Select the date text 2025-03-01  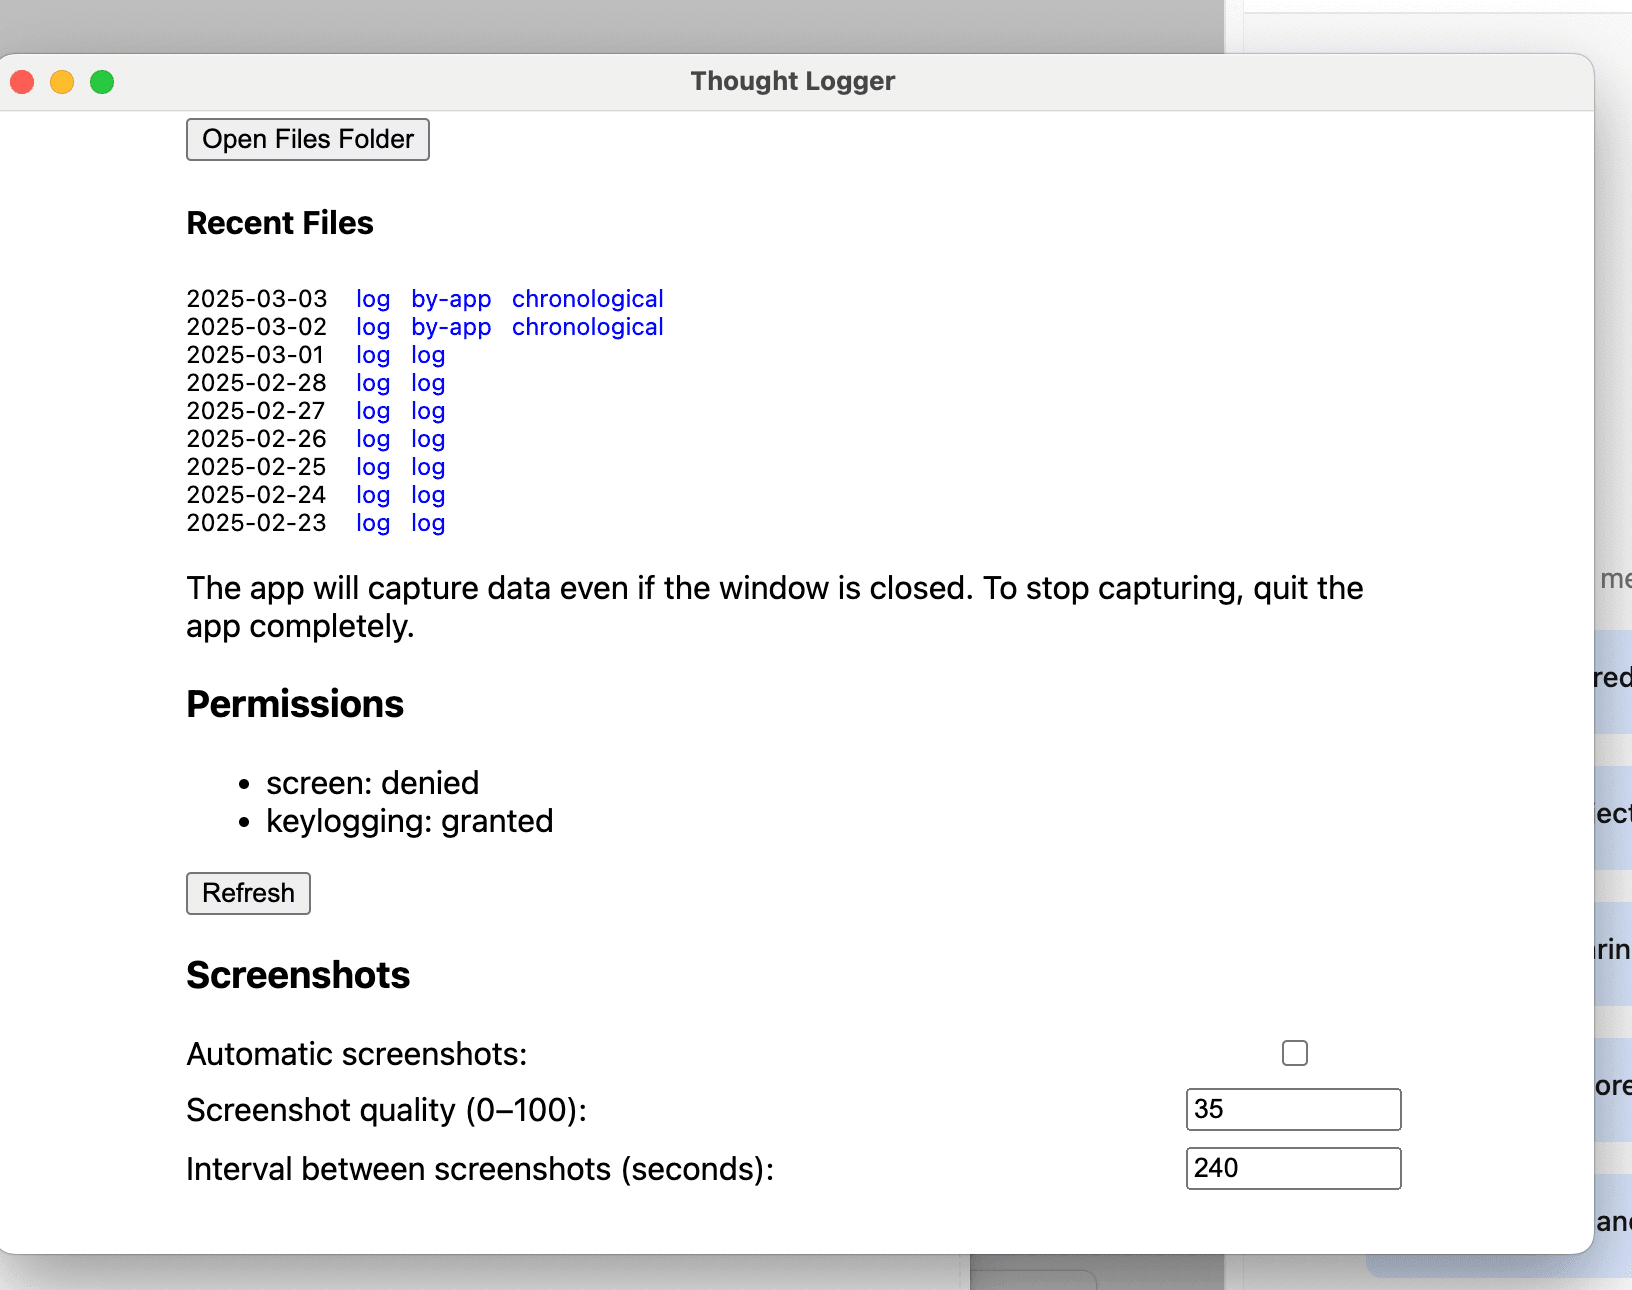point(256,355)
